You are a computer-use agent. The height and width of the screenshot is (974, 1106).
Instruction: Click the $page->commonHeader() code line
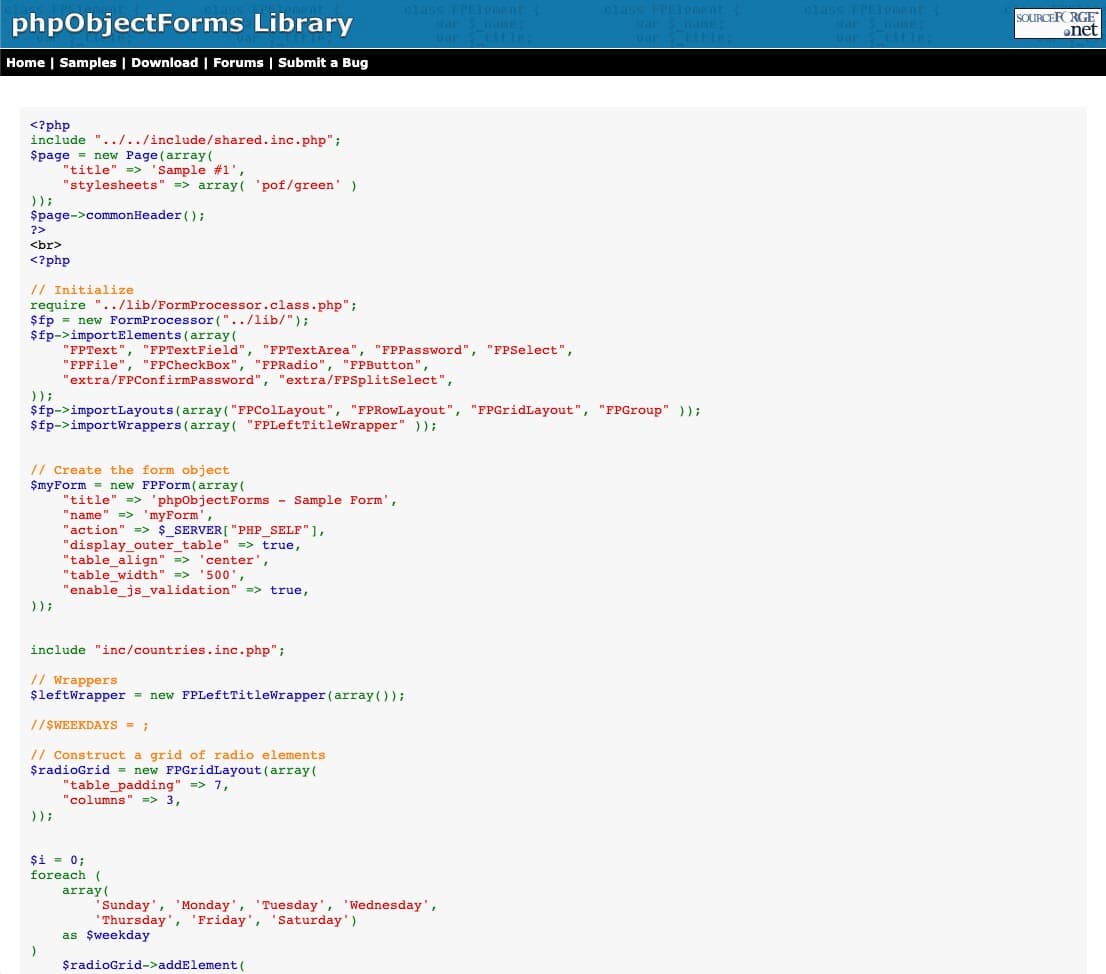(x=117, y=215)
